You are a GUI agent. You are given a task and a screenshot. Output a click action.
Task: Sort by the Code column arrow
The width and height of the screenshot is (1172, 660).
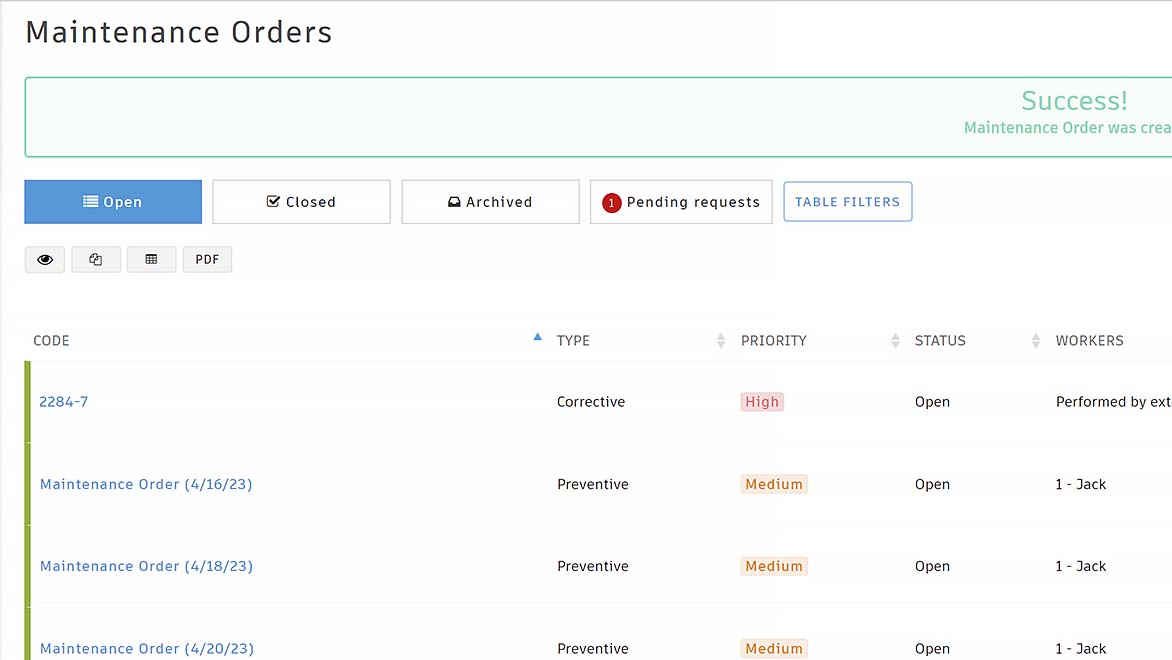(537, 338)
